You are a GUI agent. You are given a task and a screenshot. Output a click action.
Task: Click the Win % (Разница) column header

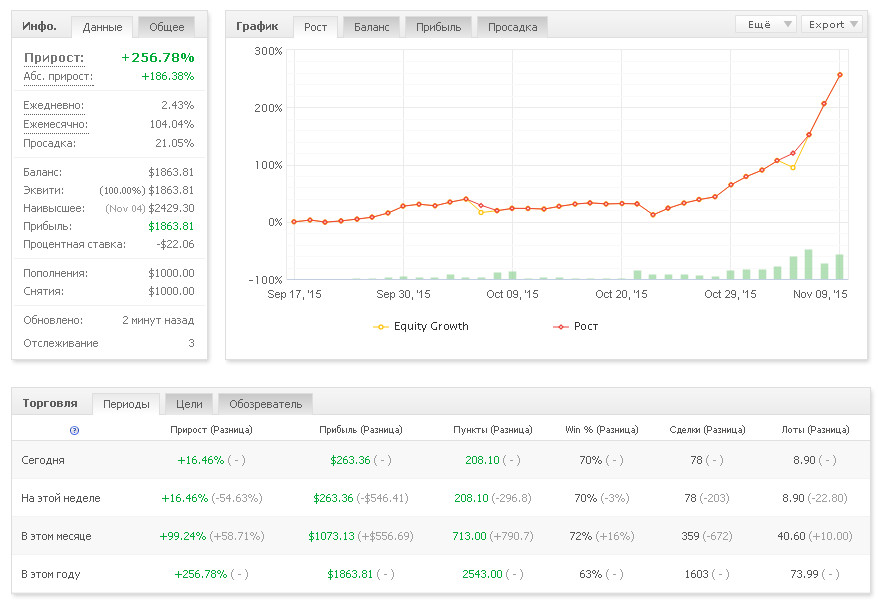coord(602,430)
